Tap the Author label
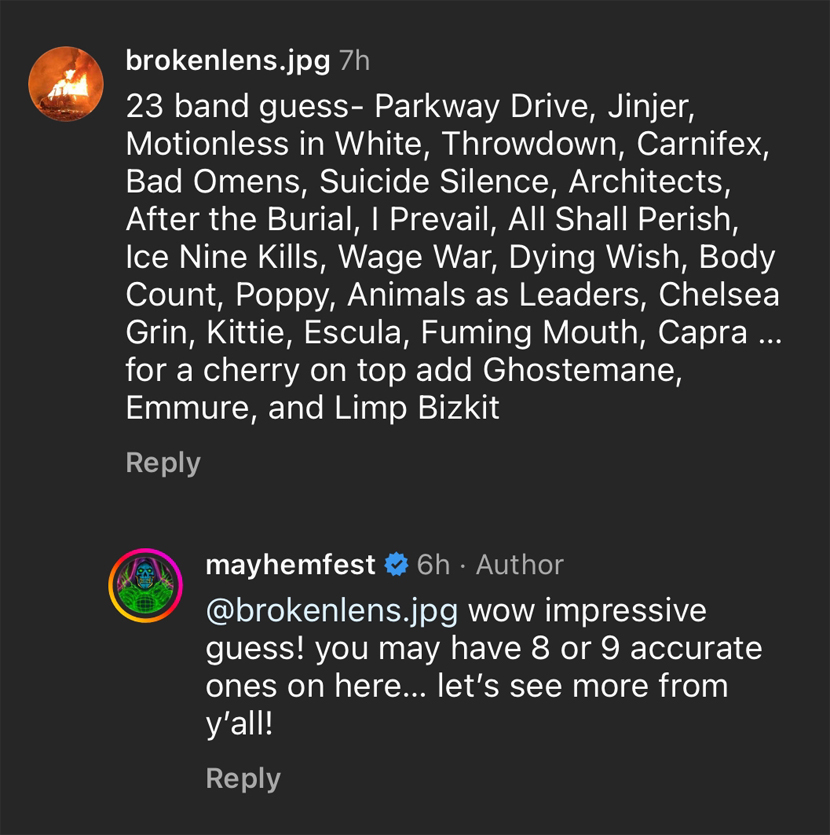The width and height of the screenshot is (830, 835). pos(520,565)
